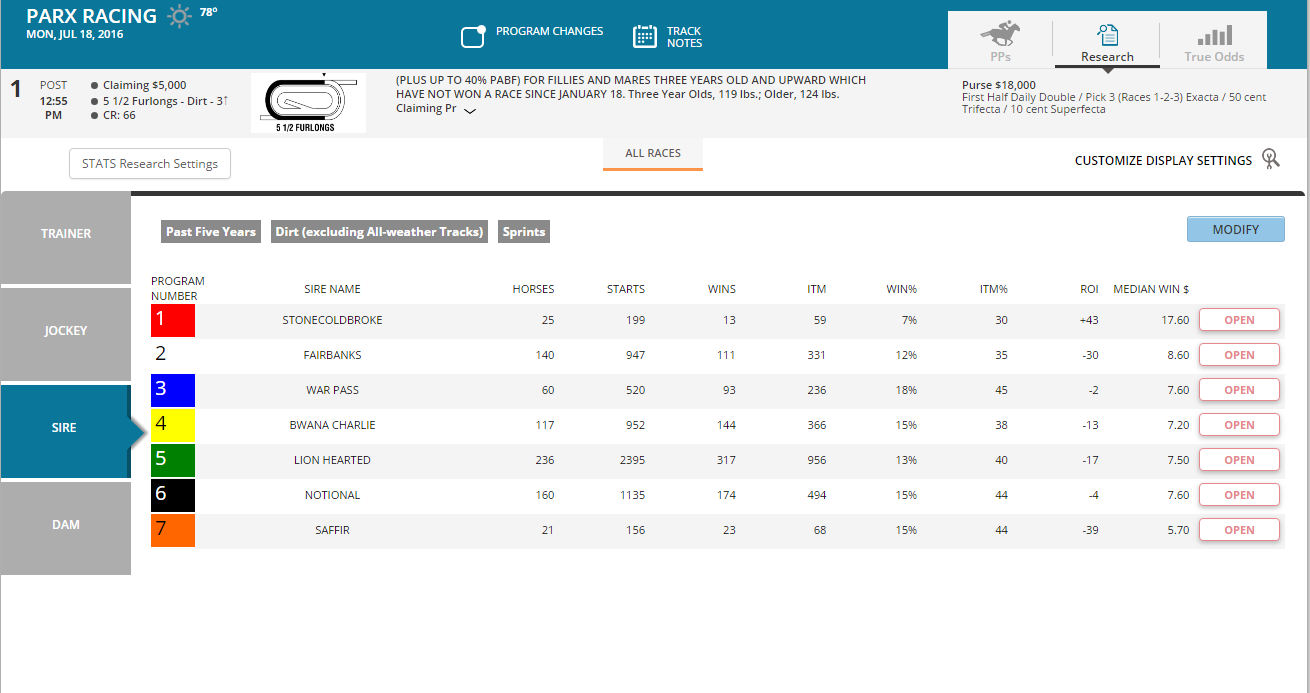Image resolution: width=1310 pixels, height=693 pixels.
Task: Open STONECOLDBROKE sire details
Action: 1239,320
